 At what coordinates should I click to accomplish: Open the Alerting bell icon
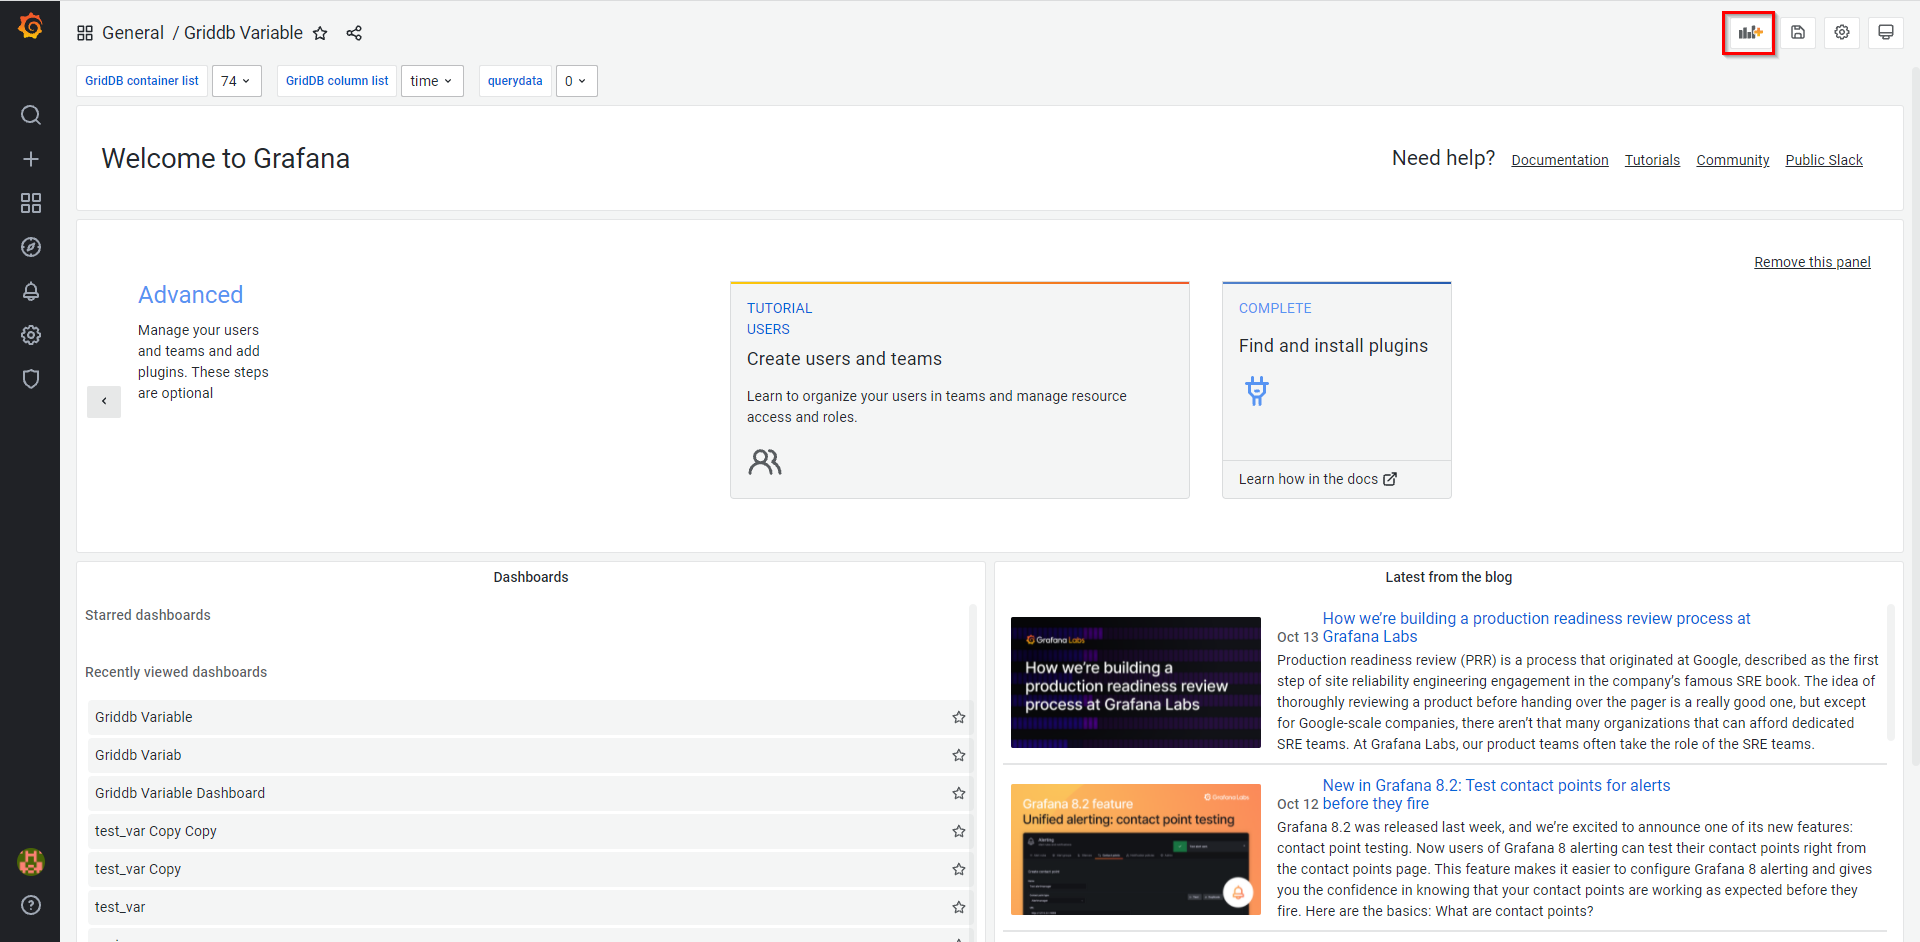tap(31, 291)
